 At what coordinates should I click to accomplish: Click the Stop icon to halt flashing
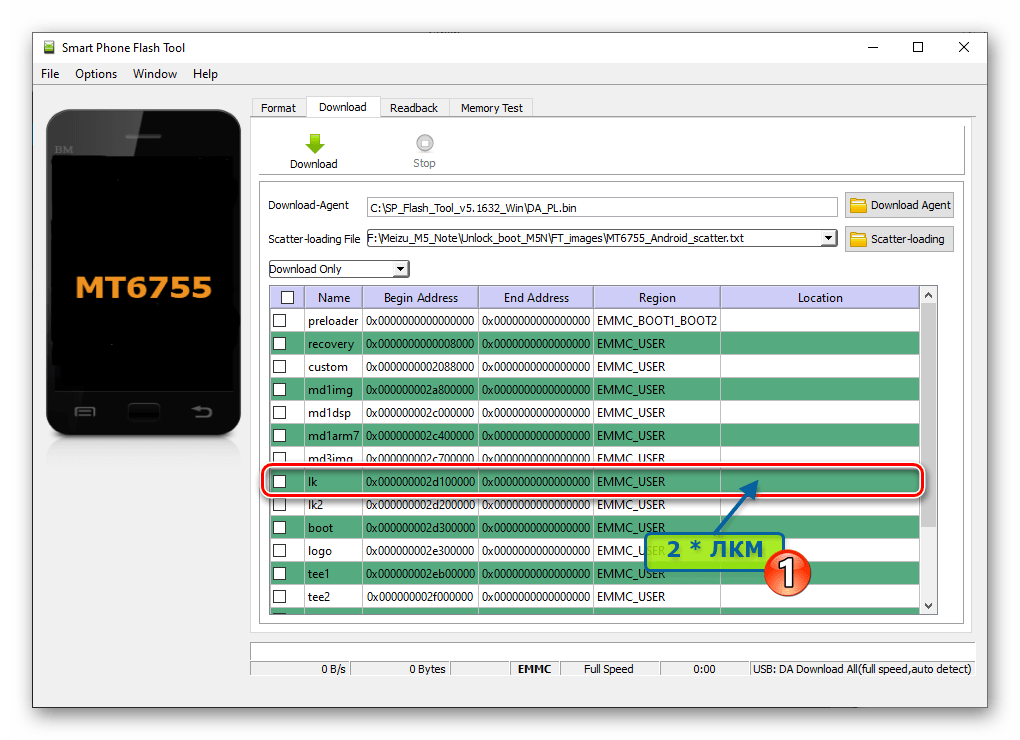pos(424,143)
